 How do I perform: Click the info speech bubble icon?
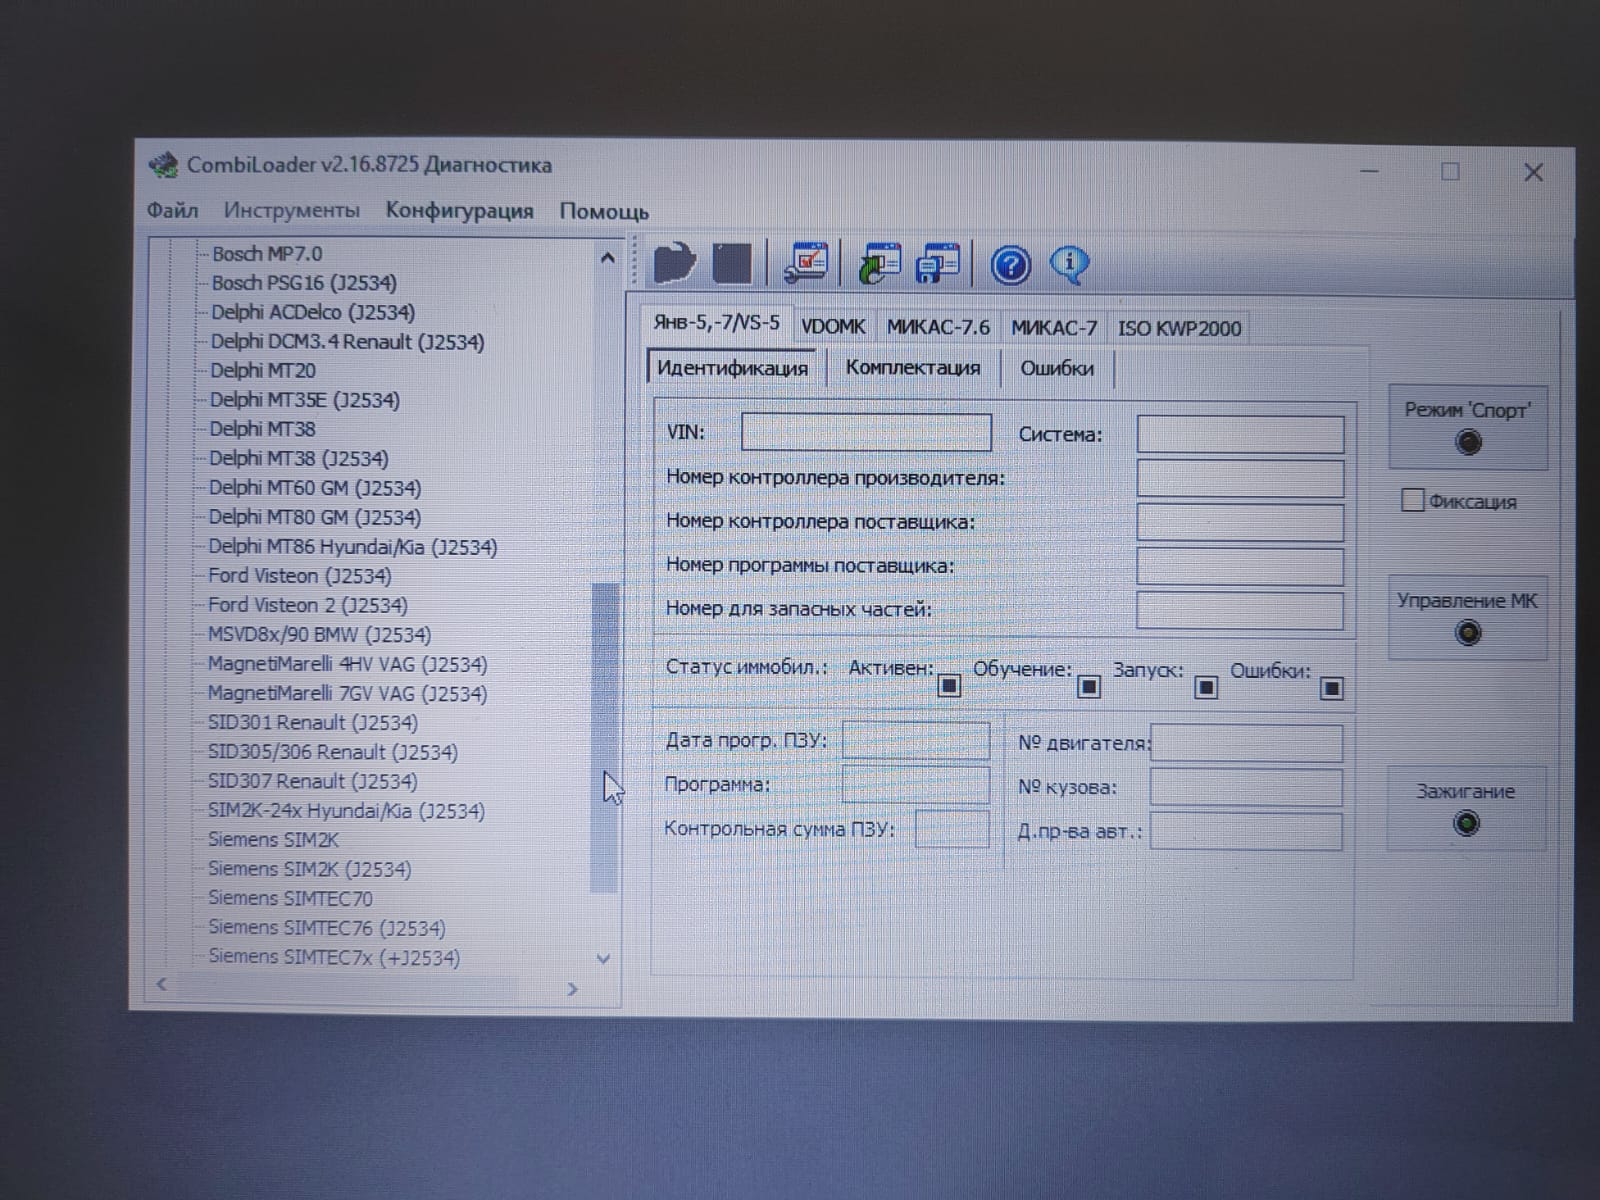pyautogui.click(x=1069, y=265)
